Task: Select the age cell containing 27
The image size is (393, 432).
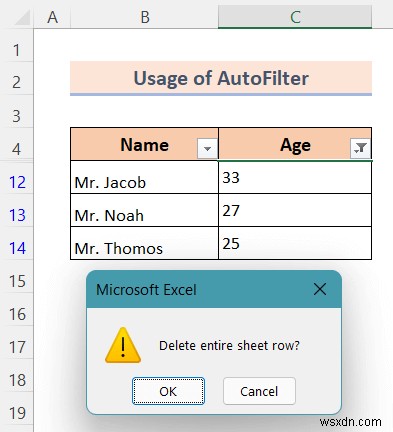Action: 295,210
